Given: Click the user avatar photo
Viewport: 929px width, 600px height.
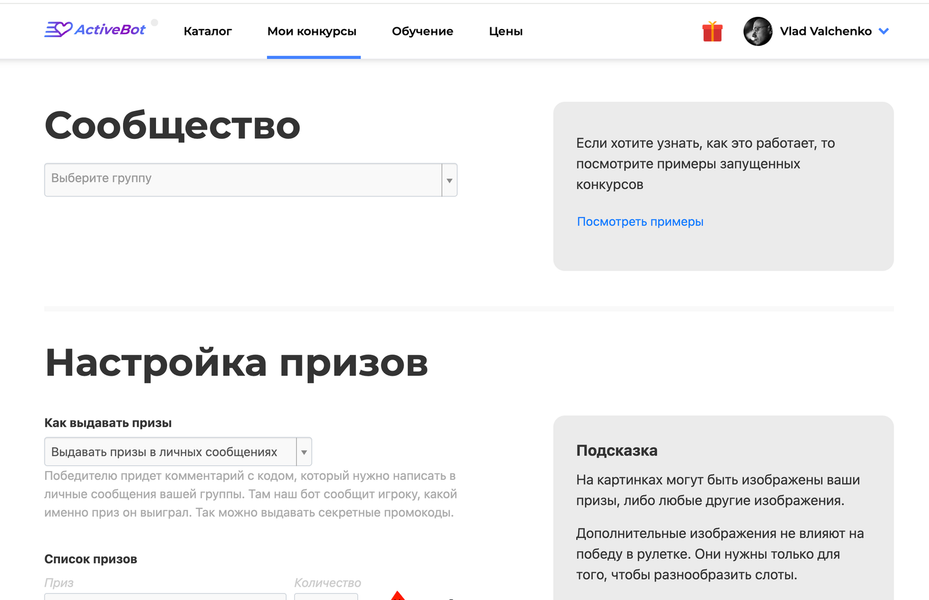Looking at the screenshot, I should click(x=758, y=31).
